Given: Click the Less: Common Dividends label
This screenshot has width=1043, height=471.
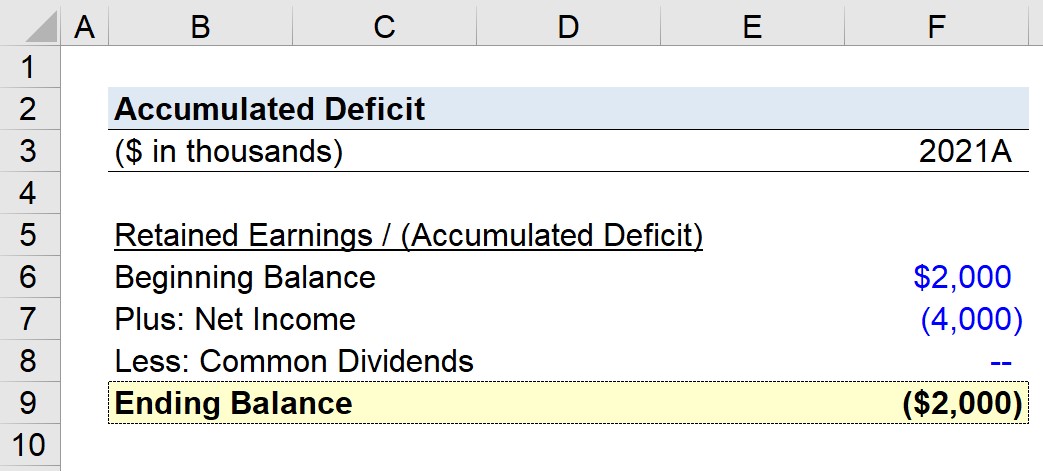Looking at the screenshot, I should 294,361.
